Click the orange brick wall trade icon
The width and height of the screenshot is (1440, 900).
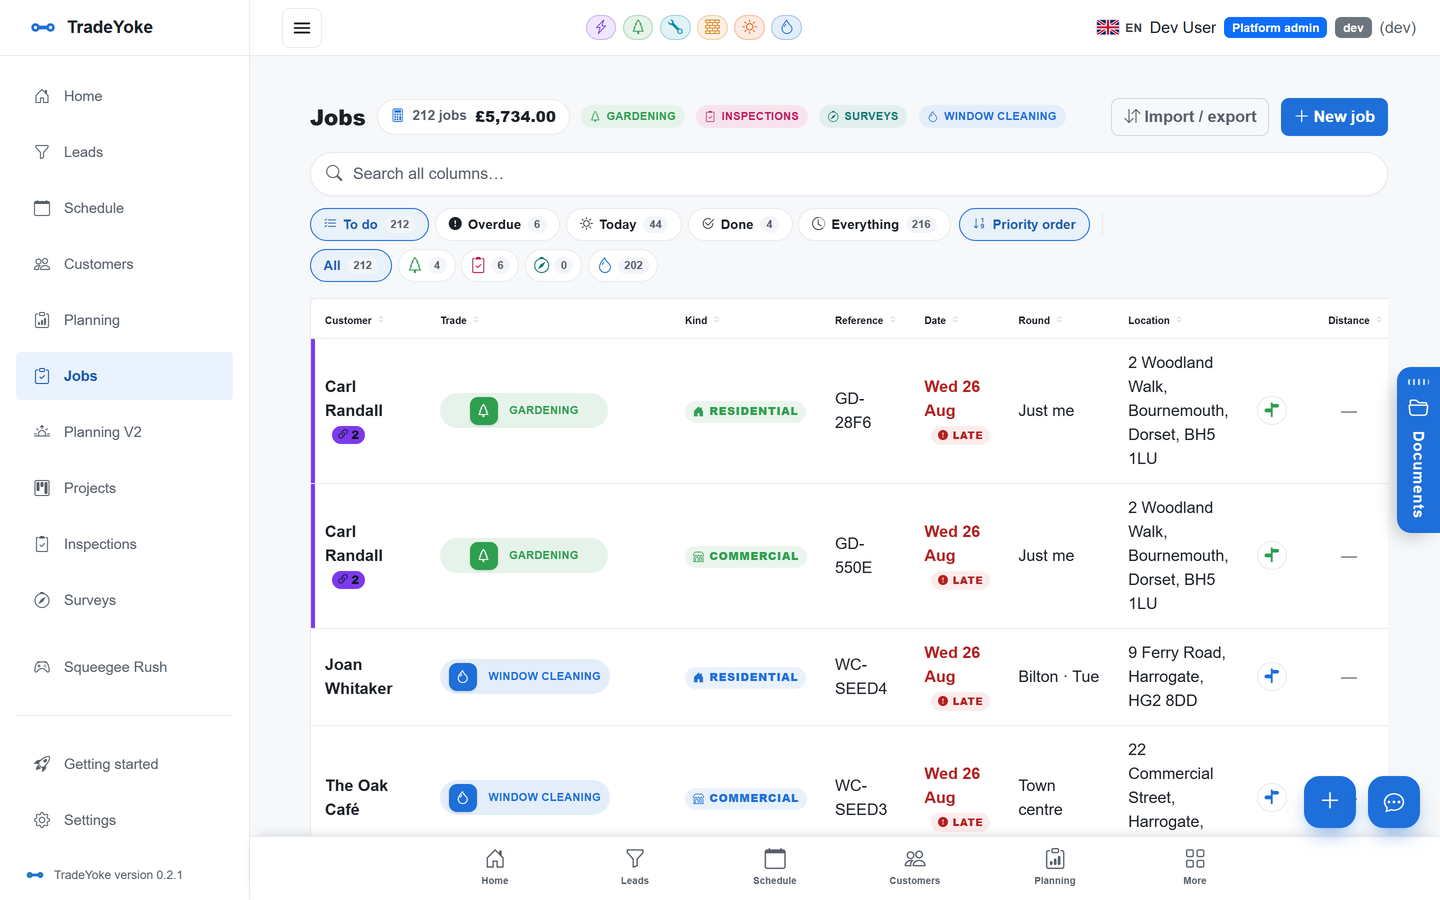[x=712, y=28]
